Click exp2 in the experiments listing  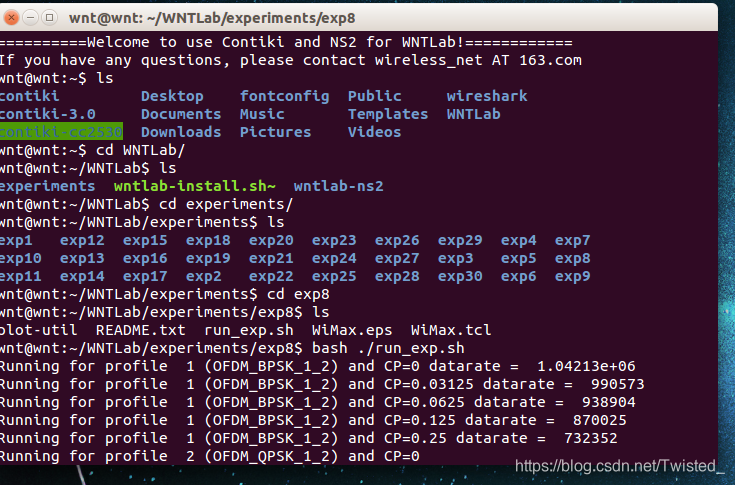[203, 276]
